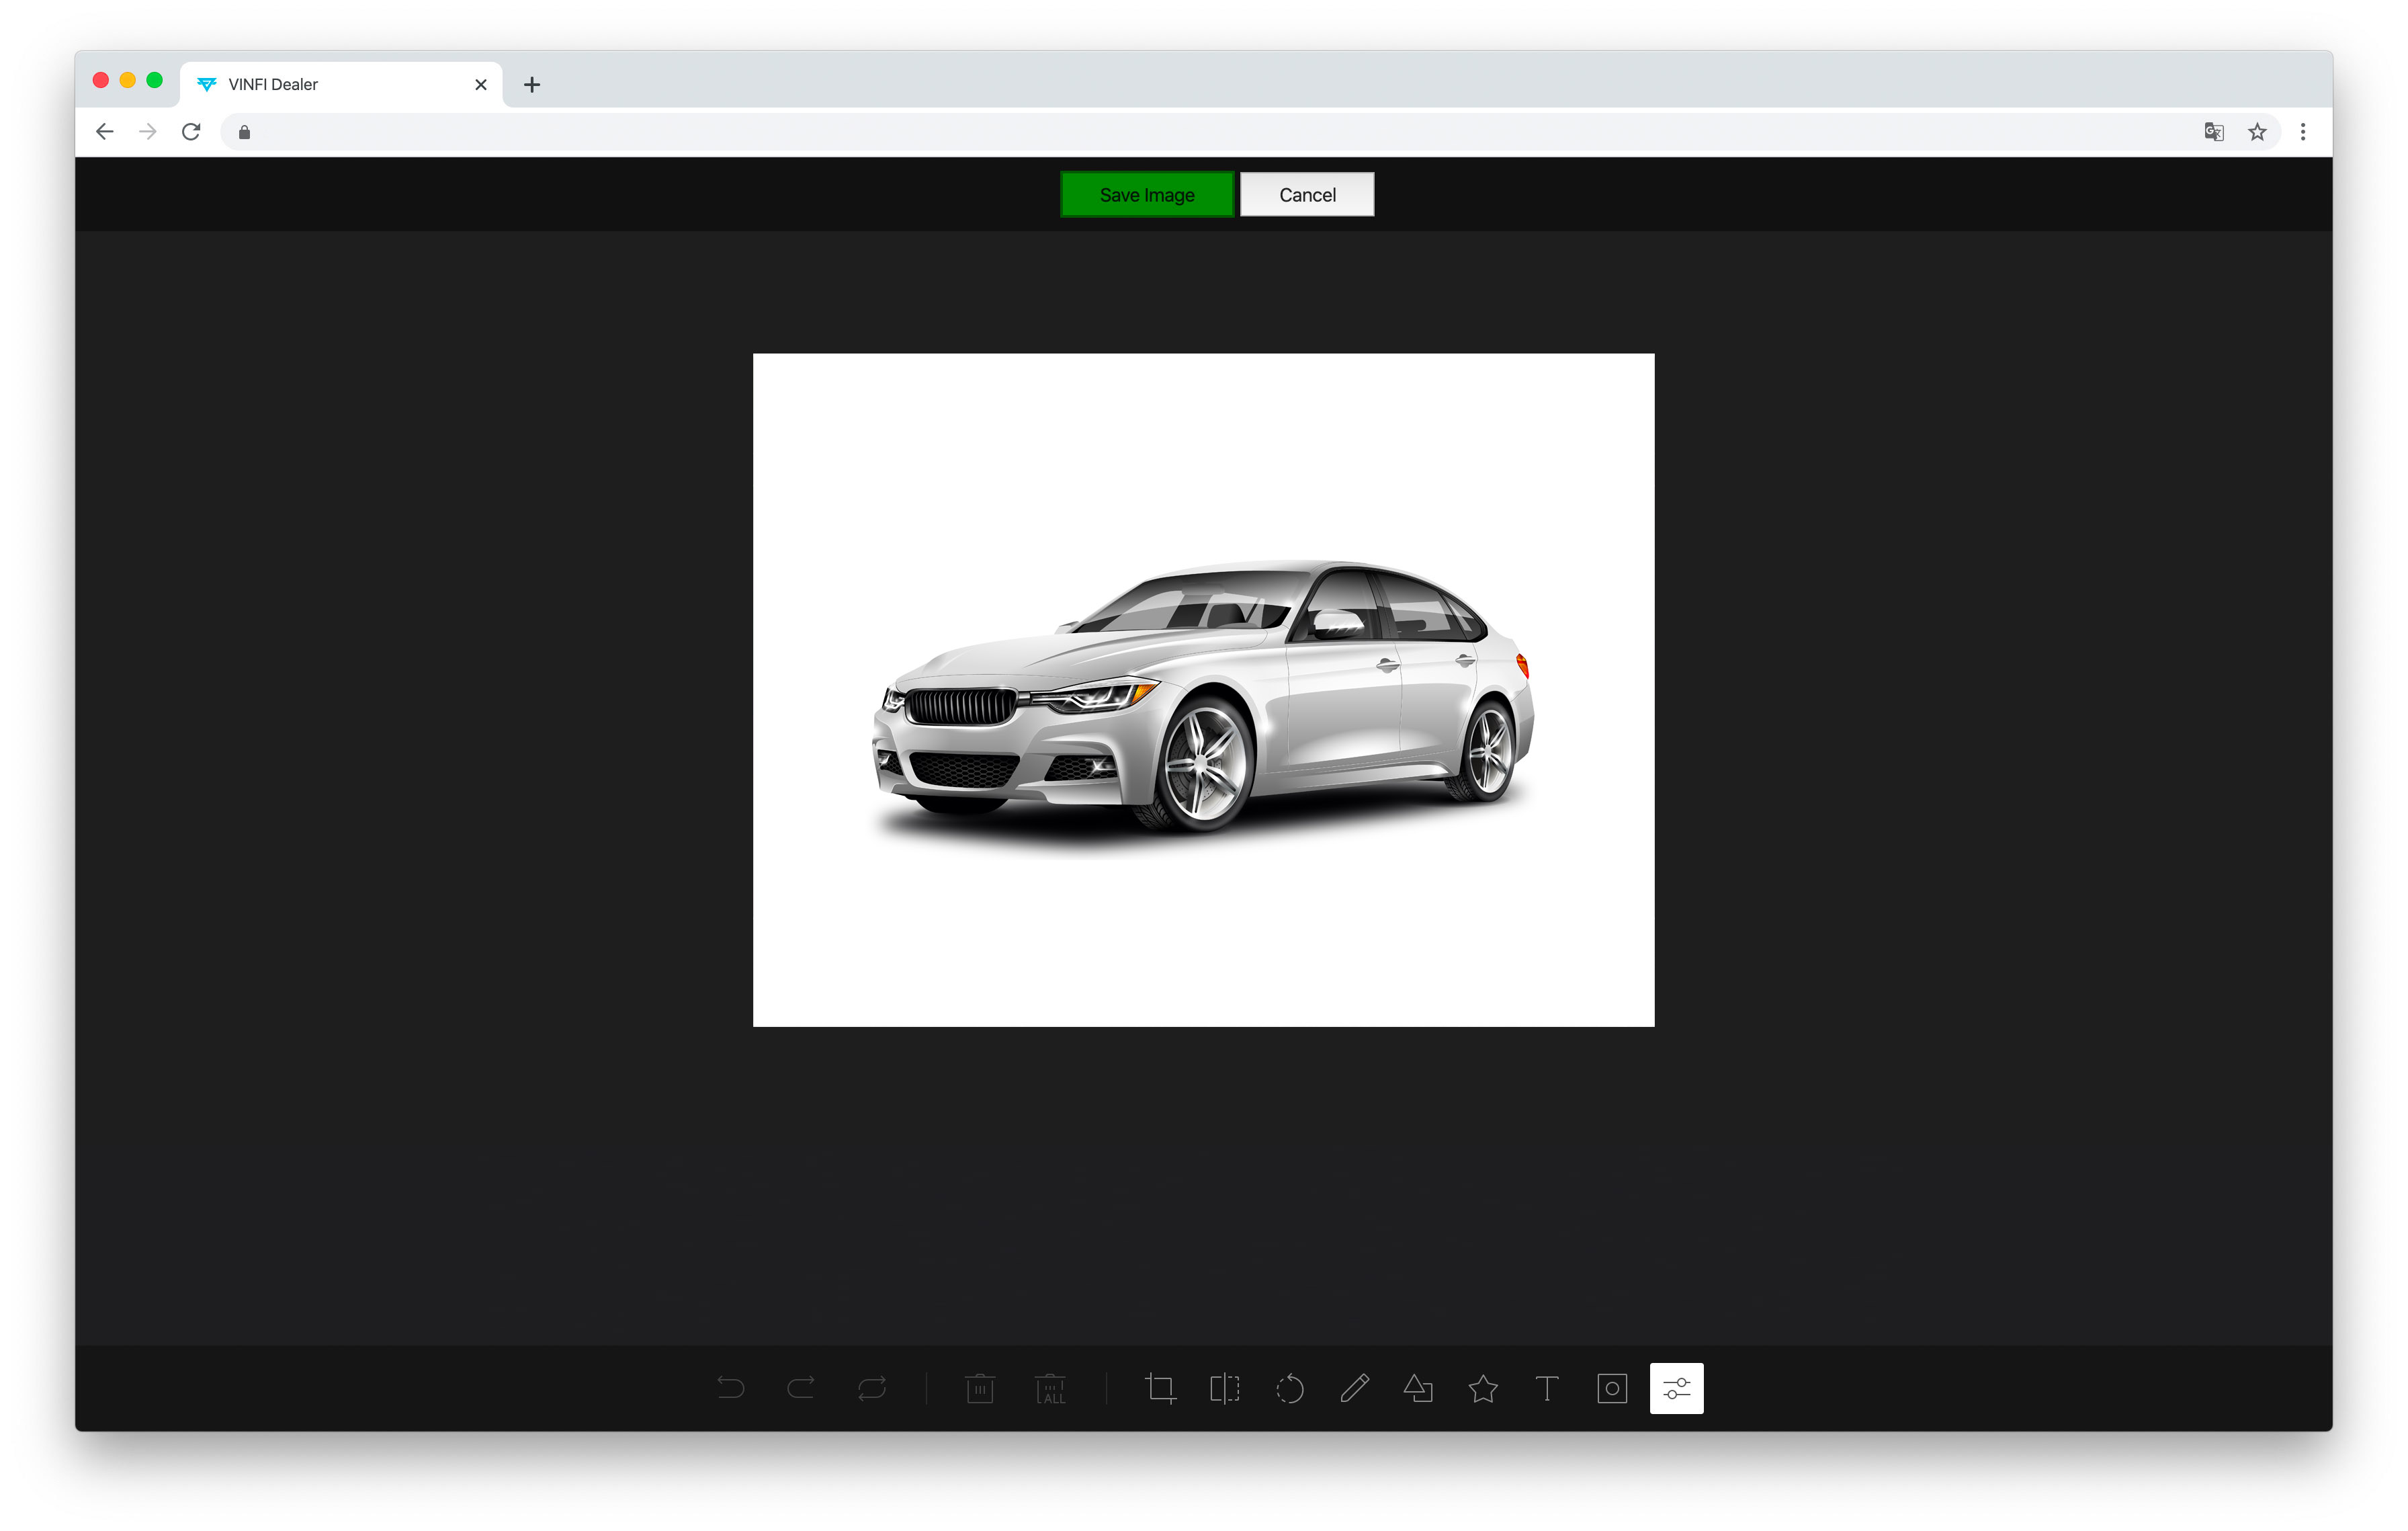This screenshot has width=2408, height=1531.
Task: Select the Crop tool
Action: 1160,1388
